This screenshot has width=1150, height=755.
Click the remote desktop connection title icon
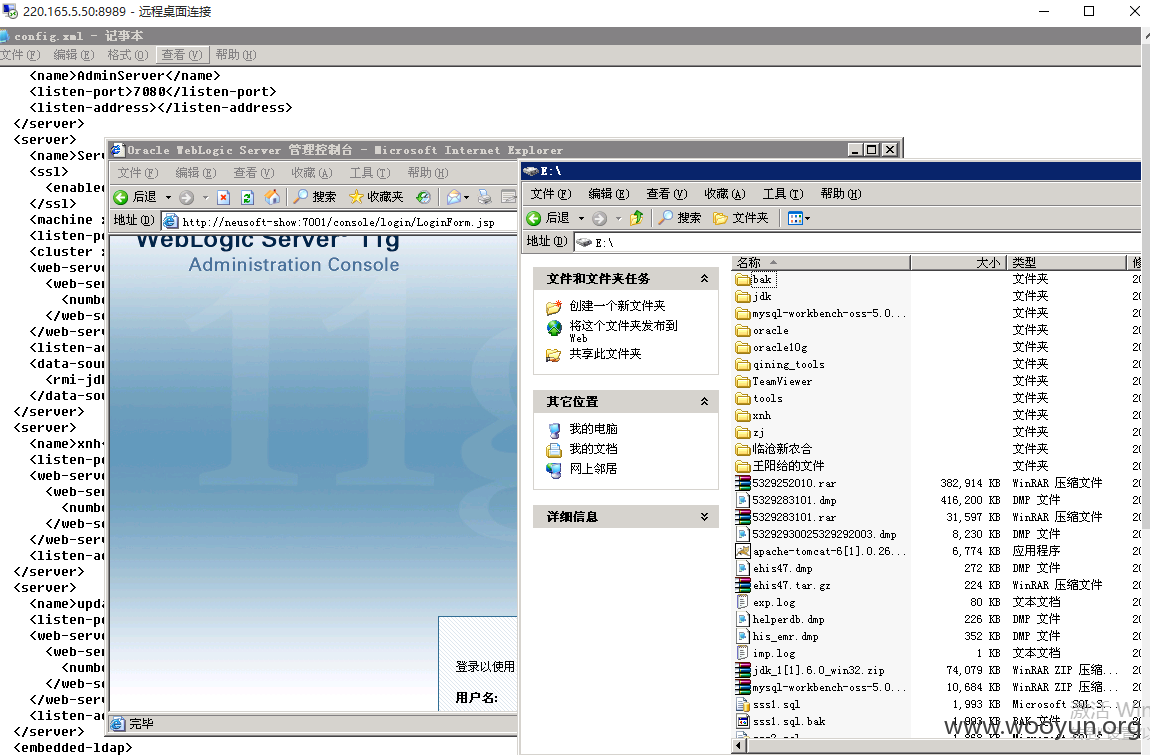(x=10, y=11)
